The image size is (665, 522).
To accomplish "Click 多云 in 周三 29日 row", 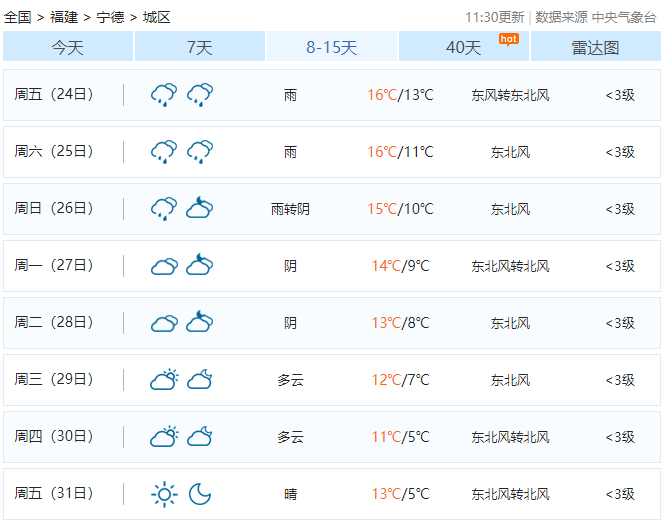I will click(291, 380).
